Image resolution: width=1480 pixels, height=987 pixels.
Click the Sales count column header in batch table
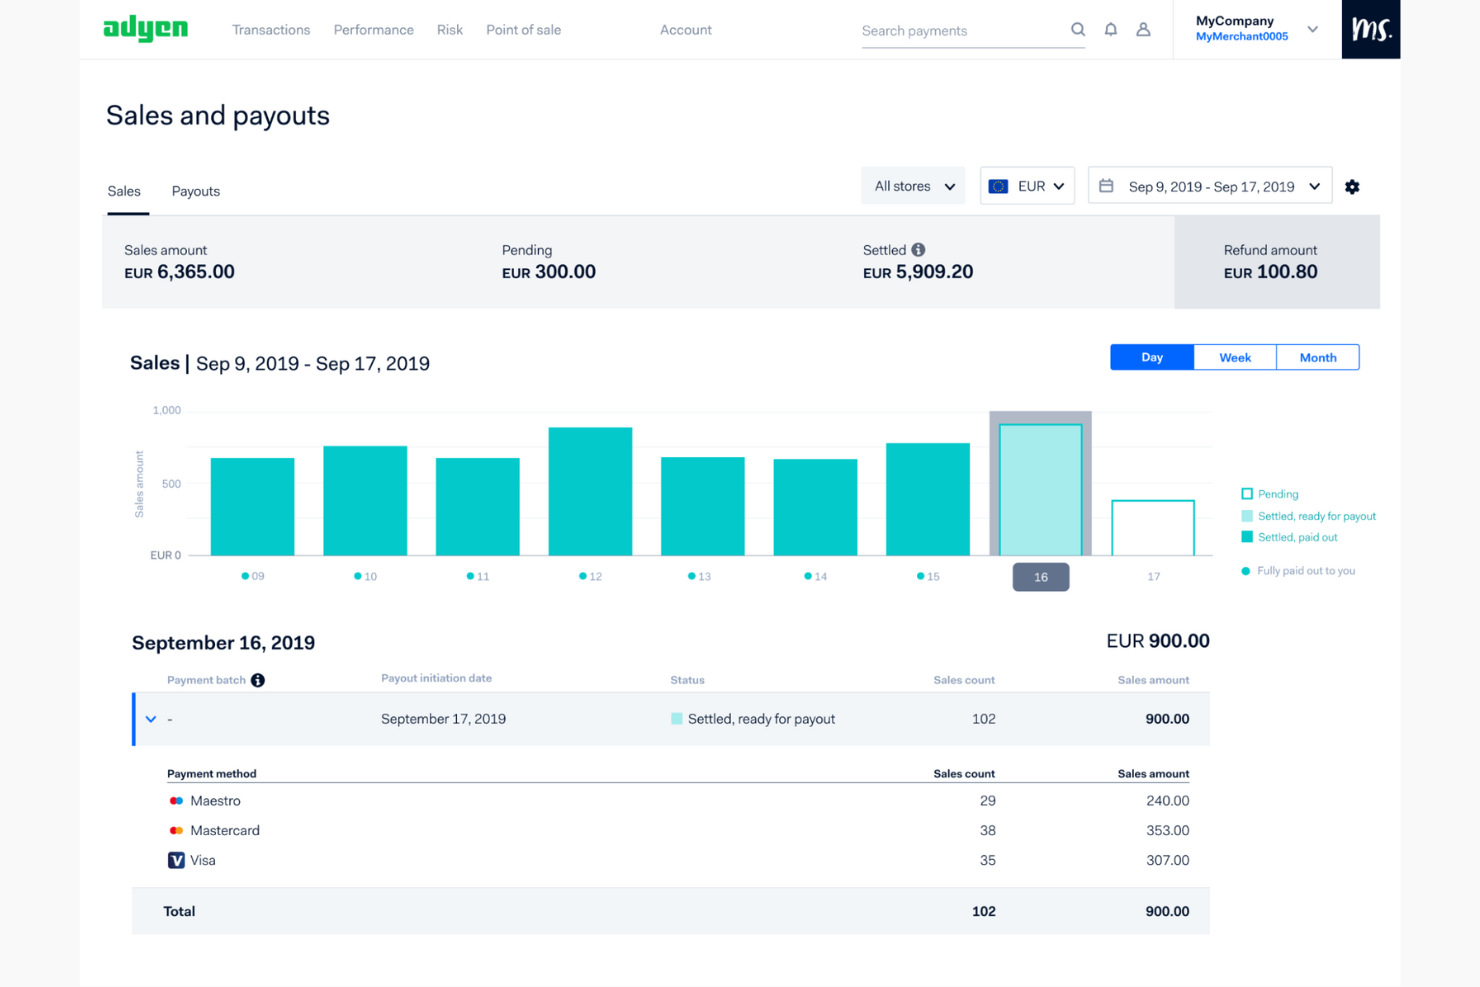[x=964, y=680]
